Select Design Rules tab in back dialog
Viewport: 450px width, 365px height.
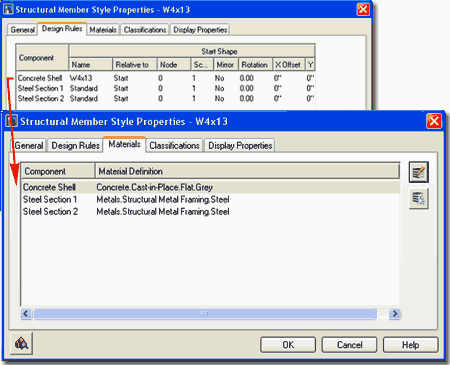[62, 29]
